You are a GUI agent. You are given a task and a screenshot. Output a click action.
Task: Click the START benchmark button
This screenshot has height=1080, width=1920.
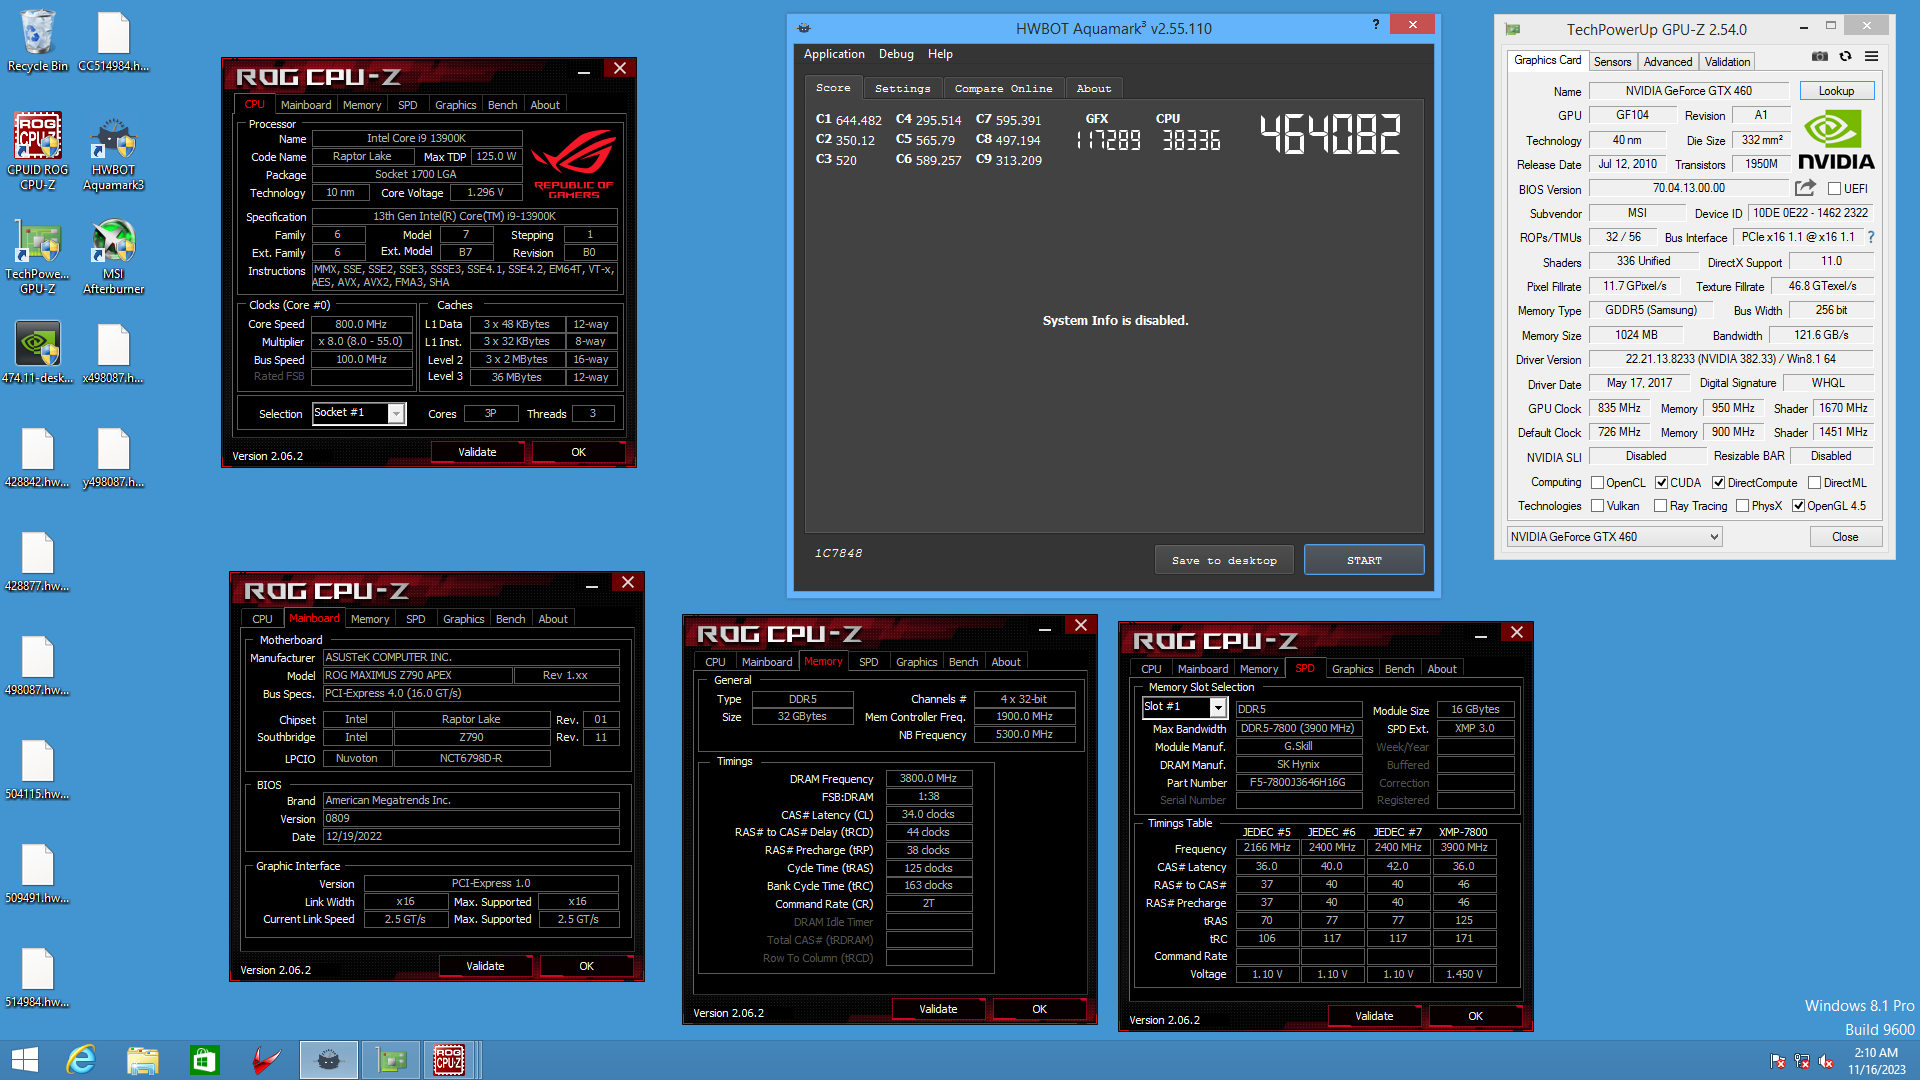click(x=1364, y=560)
